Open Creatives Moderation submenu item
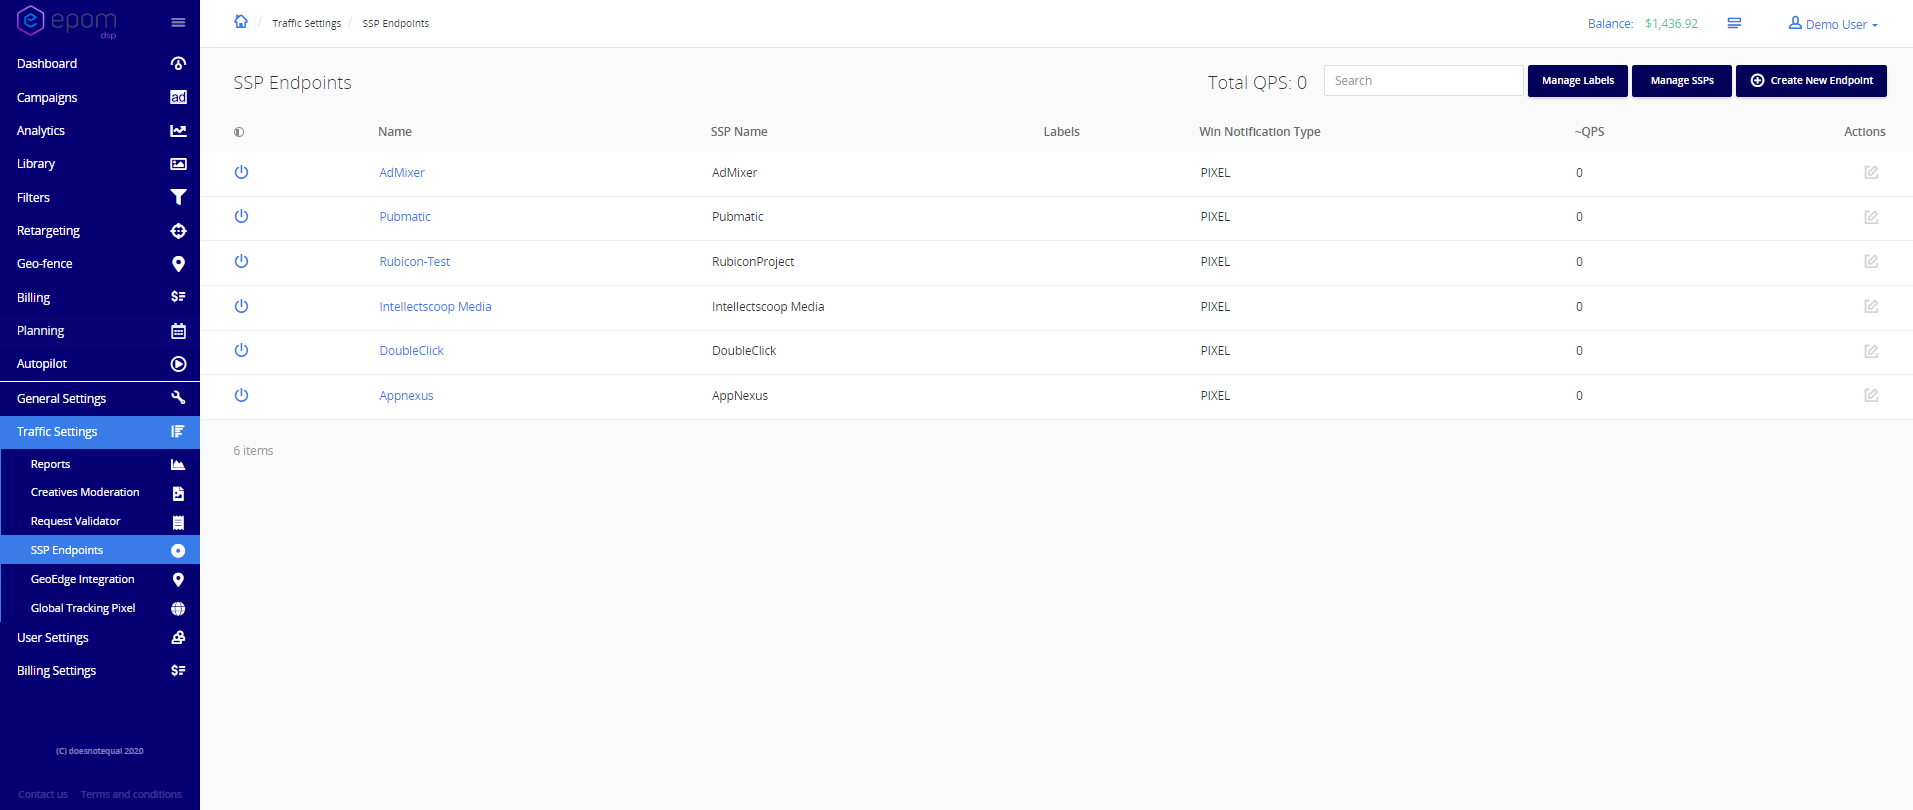The height and width of the screenshot is (810, 1913). 100,492
